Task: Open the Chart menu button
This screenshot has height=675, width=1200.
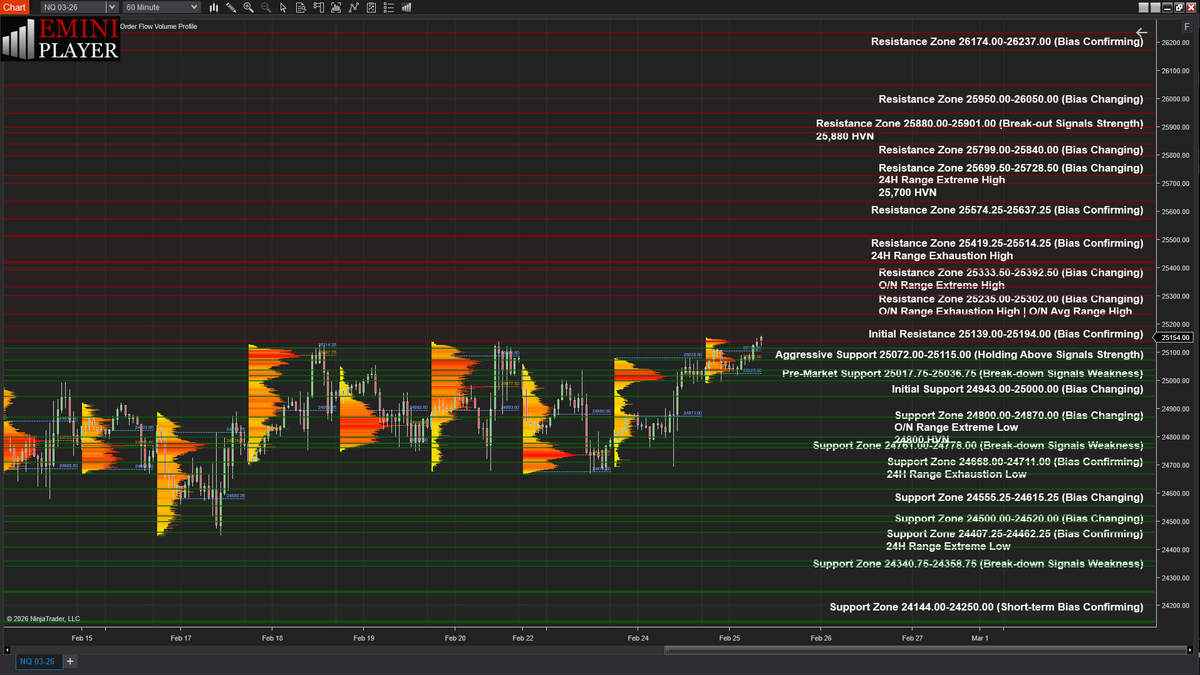Action: click(14, 7)
